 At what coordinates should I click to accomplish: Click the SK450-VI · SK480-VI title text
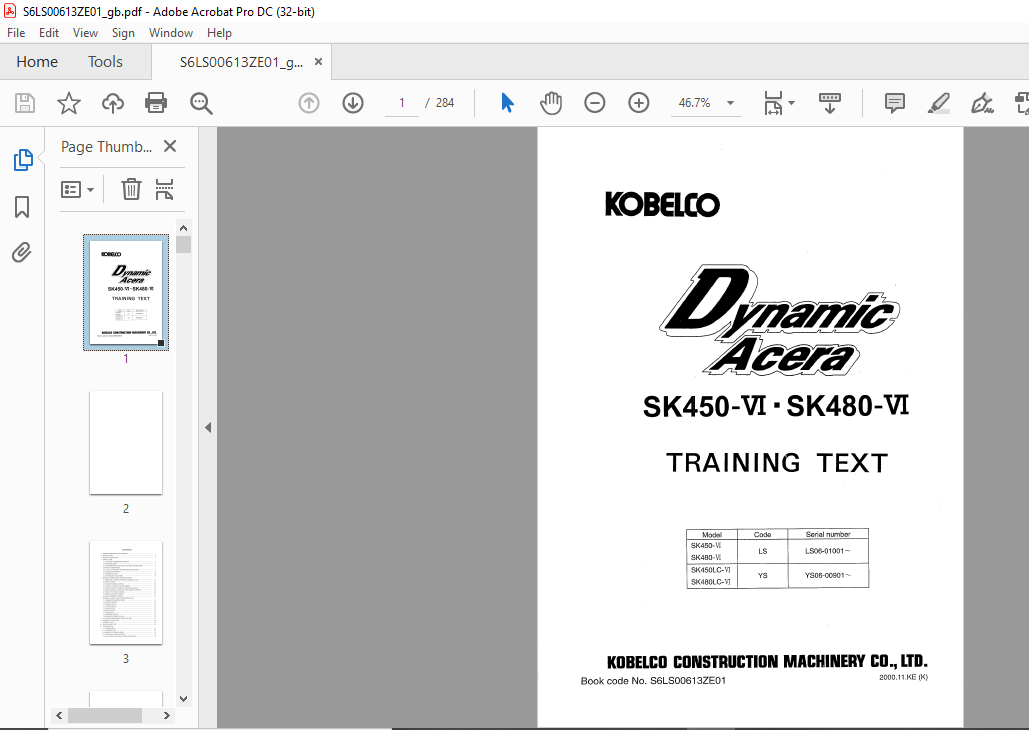pos(776,406)
